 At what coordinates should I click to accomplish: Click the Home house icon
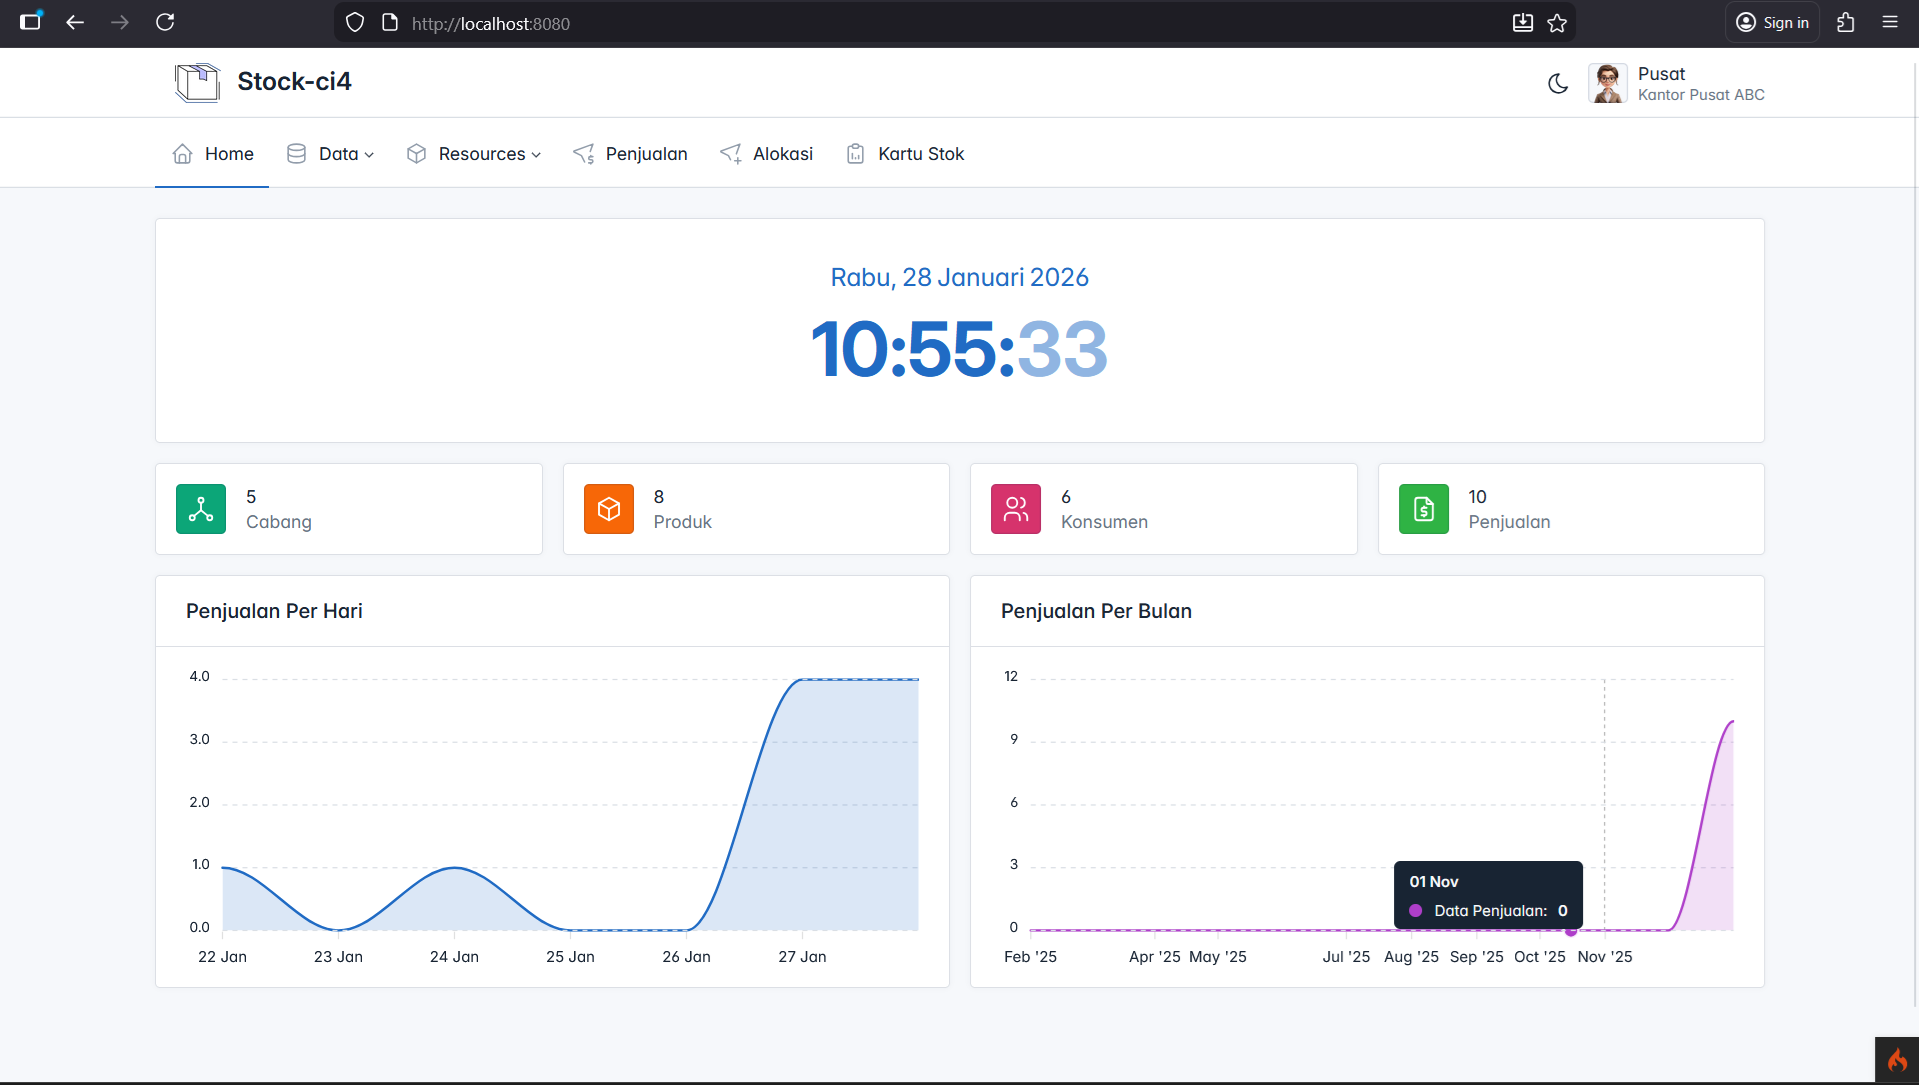(183, 154)
